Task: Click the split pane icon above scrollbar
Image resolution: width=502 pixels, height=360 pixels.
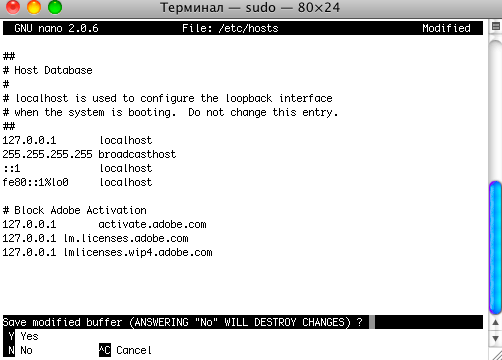Action: click(x=496, y=26)
